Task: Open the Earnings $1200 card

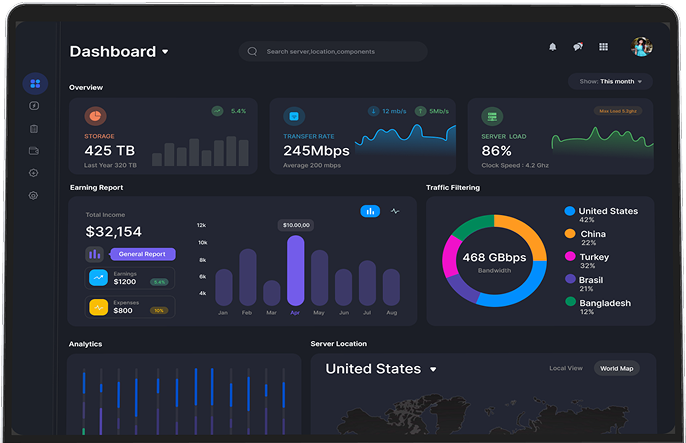Action: [x=130, y=278]
